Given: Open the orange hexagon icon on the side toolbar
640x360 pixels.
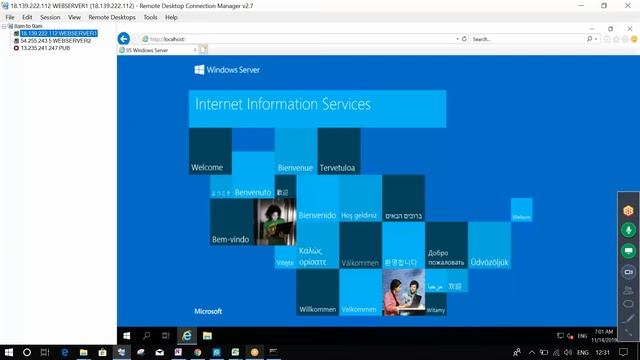Looking at the screenshot, I should [628, 210].
